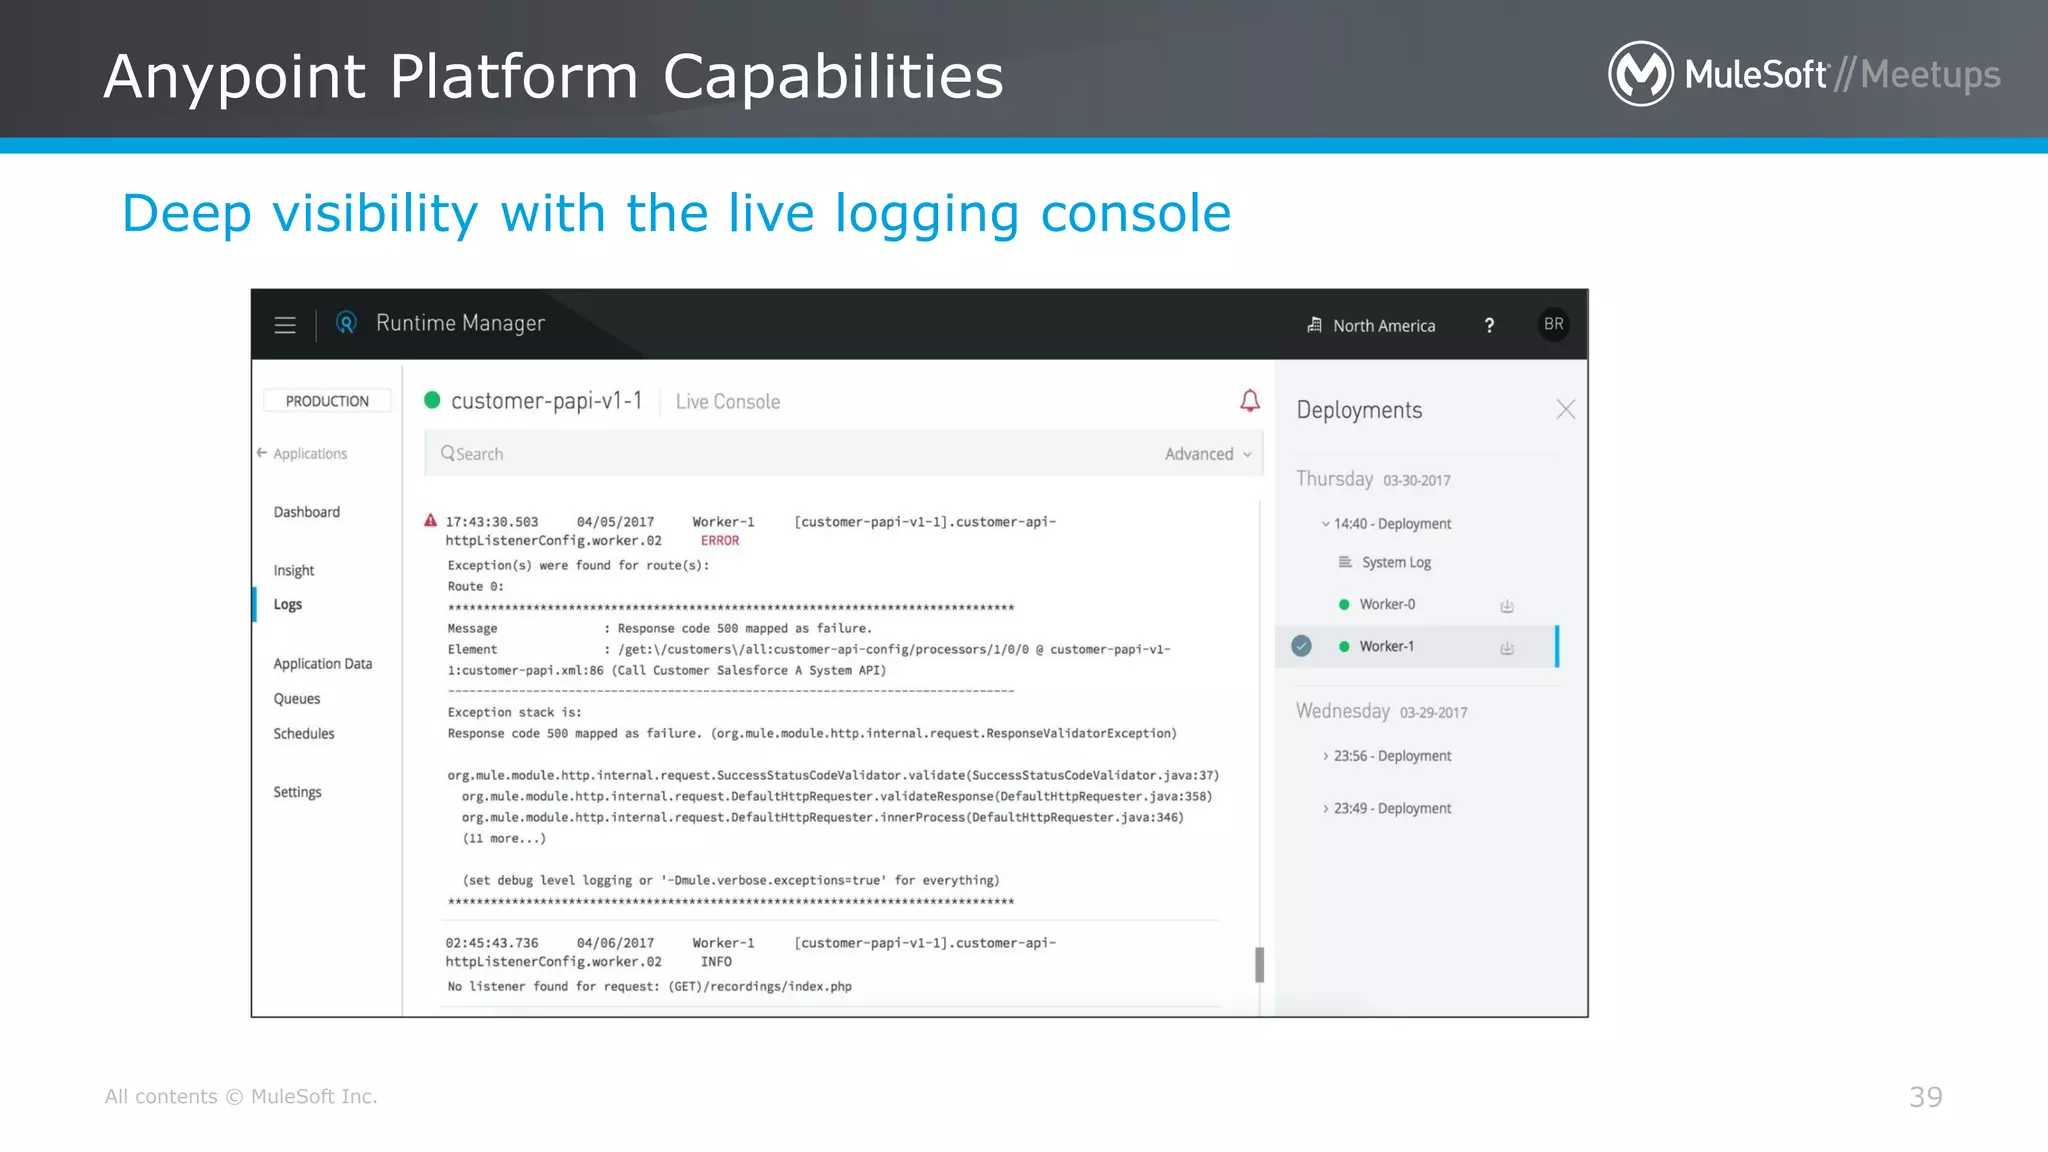Click the INFO level label

[x=716, y=962]
